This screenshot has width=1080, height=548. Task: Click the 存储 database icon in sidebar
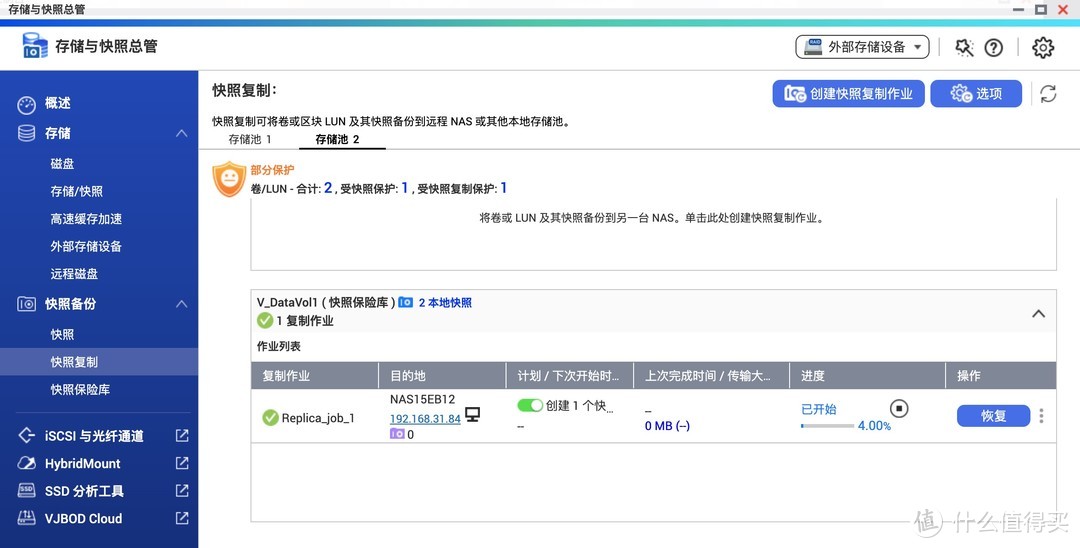tap(26, 133)
